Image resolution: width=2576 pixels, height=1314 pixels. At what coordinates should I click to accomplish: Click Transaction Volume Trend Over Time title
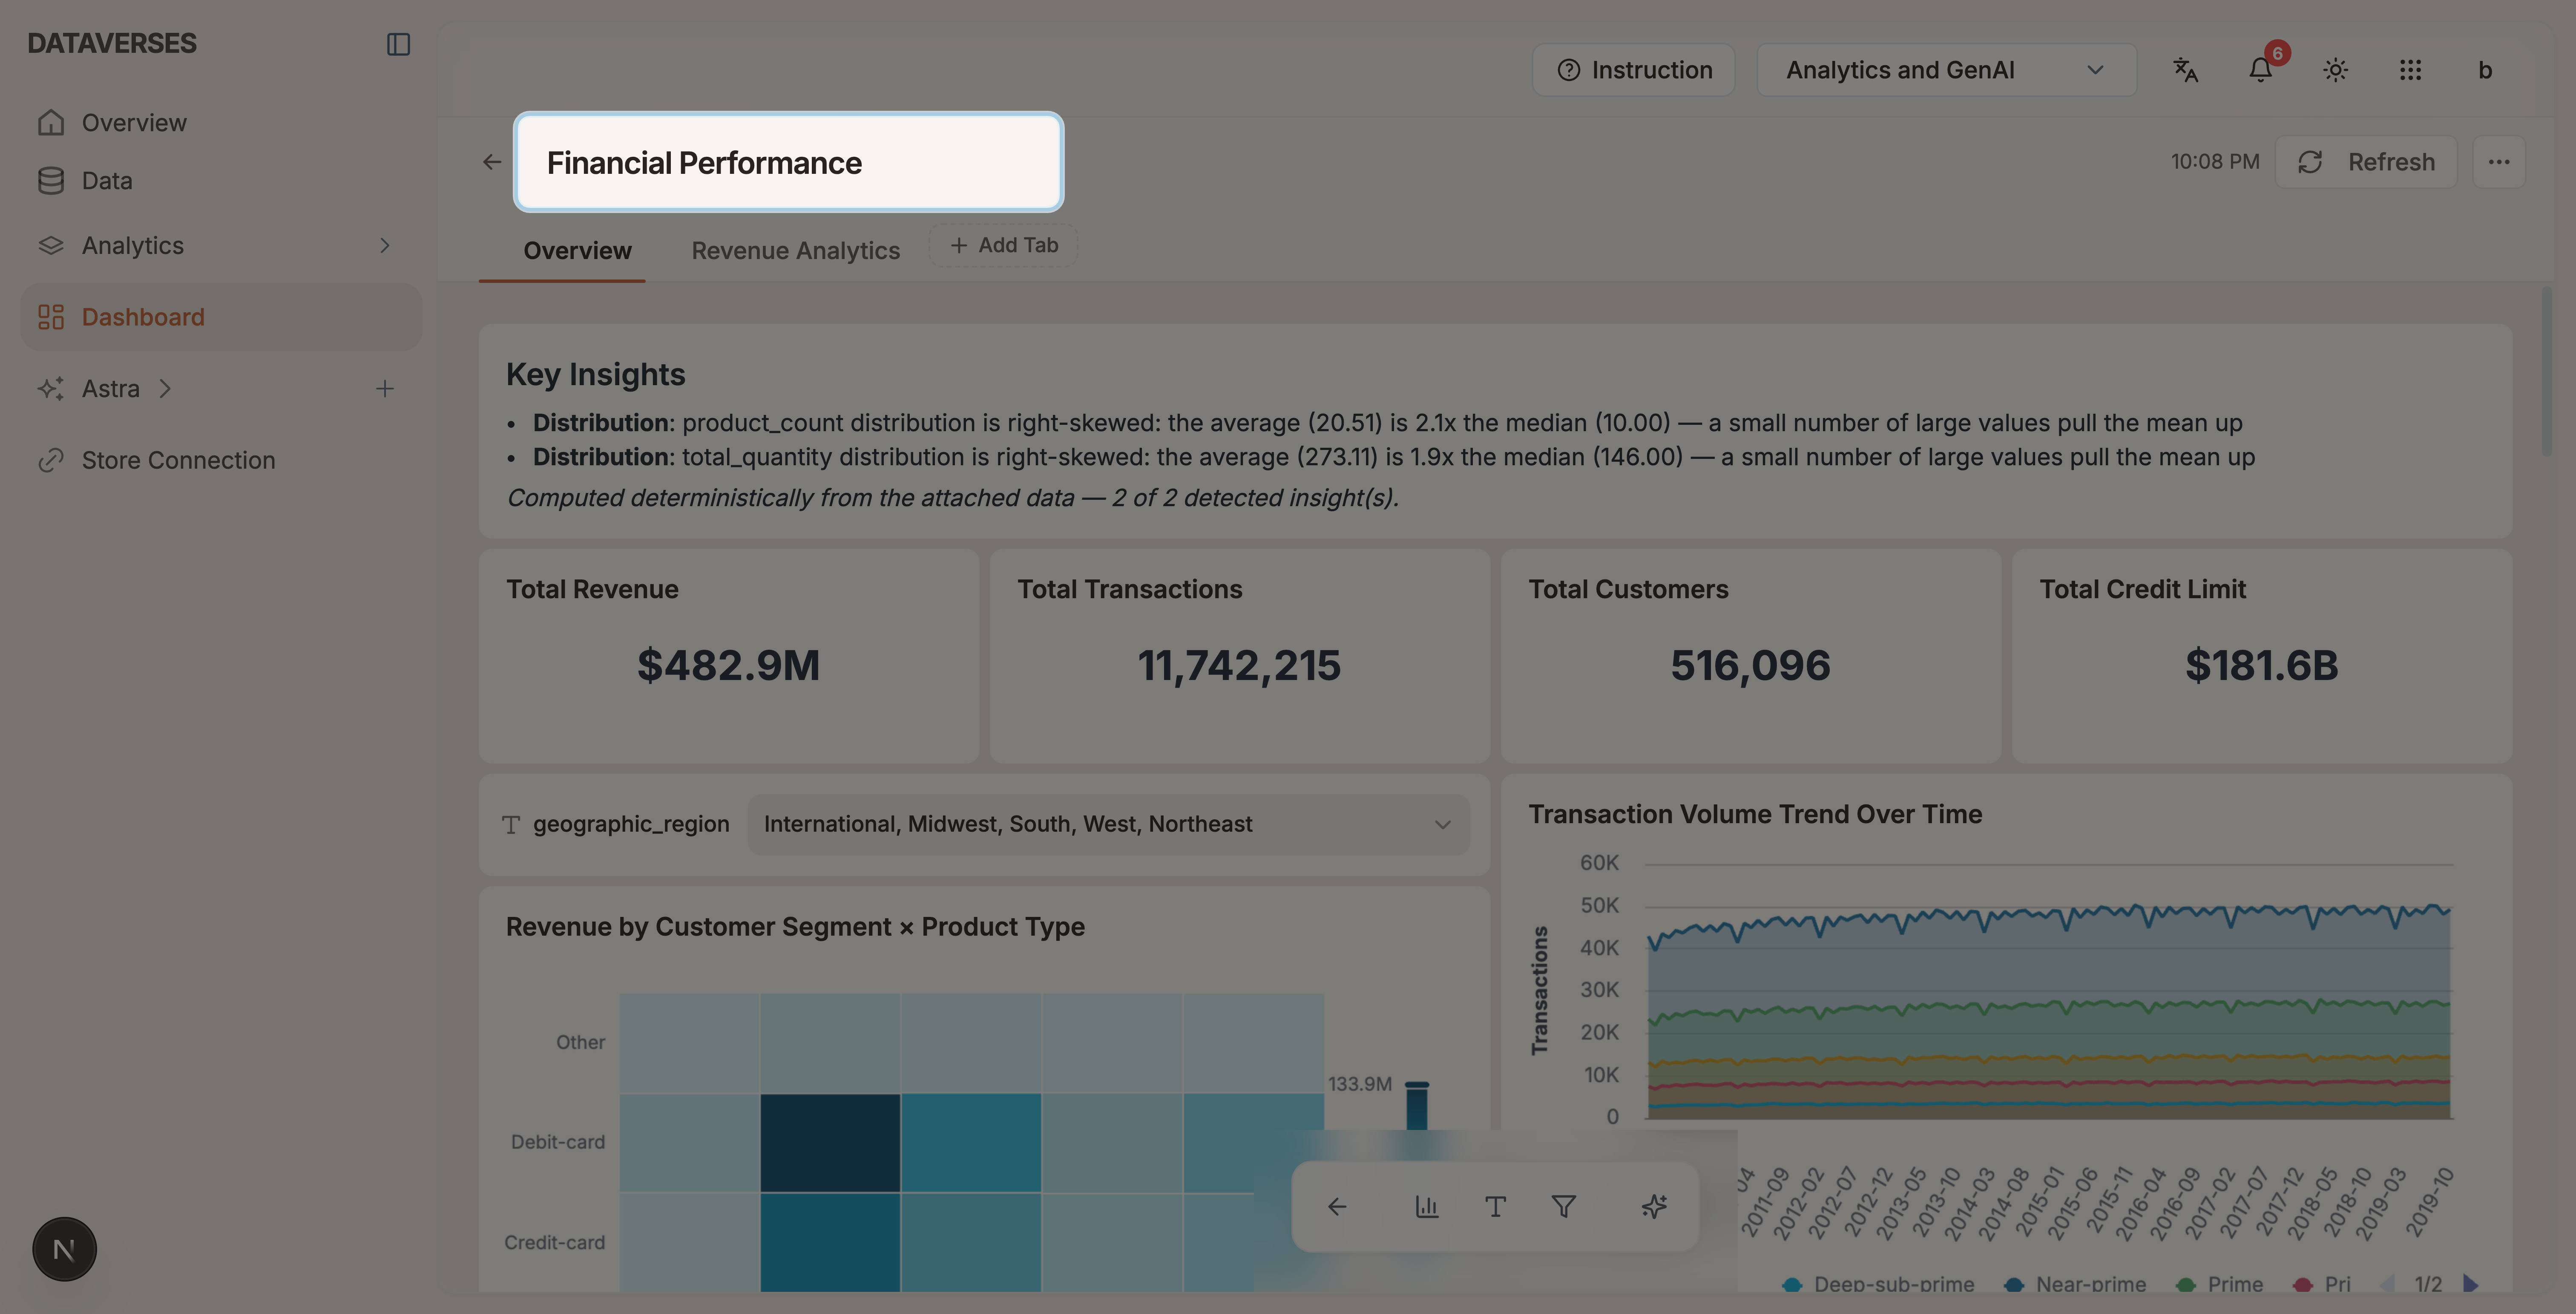1755,815
